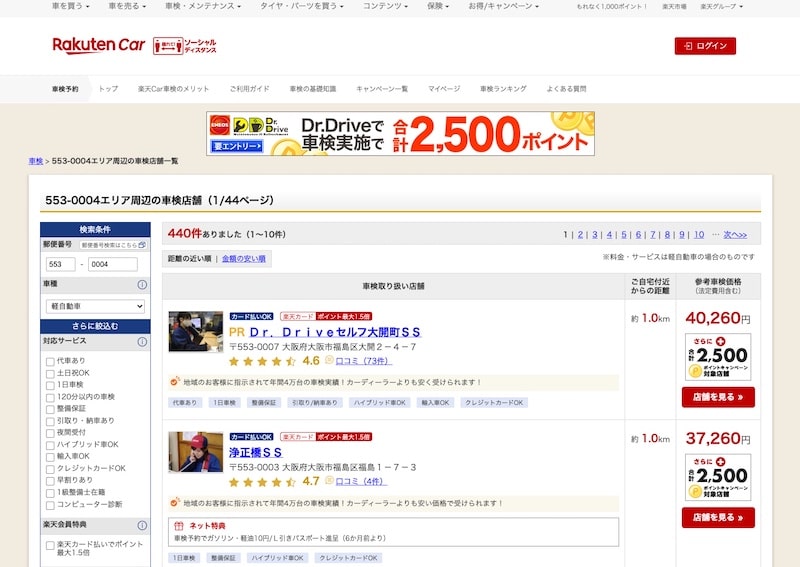Expand 楽天グループ menu
800x567 pixels.
pos(721,7)
